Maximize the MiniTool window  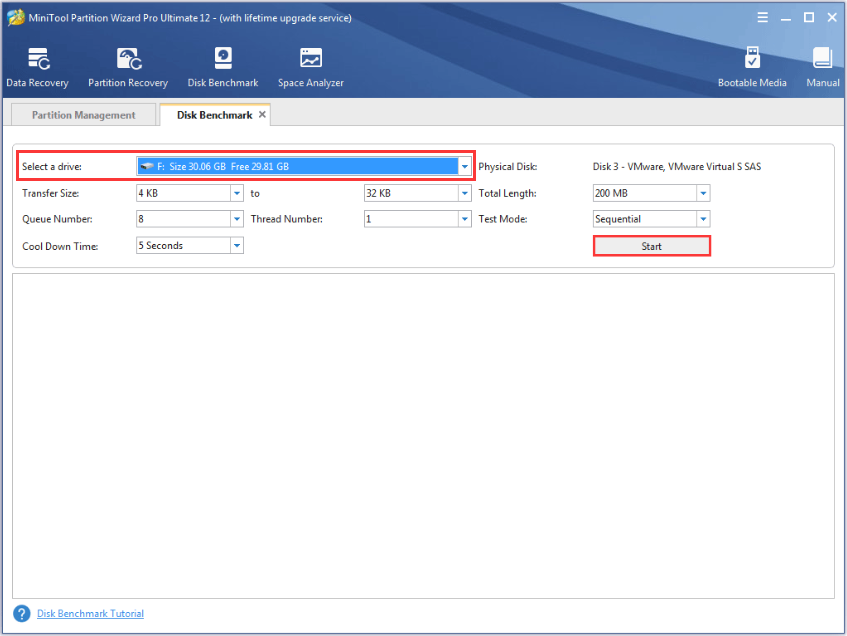[809, 17]
